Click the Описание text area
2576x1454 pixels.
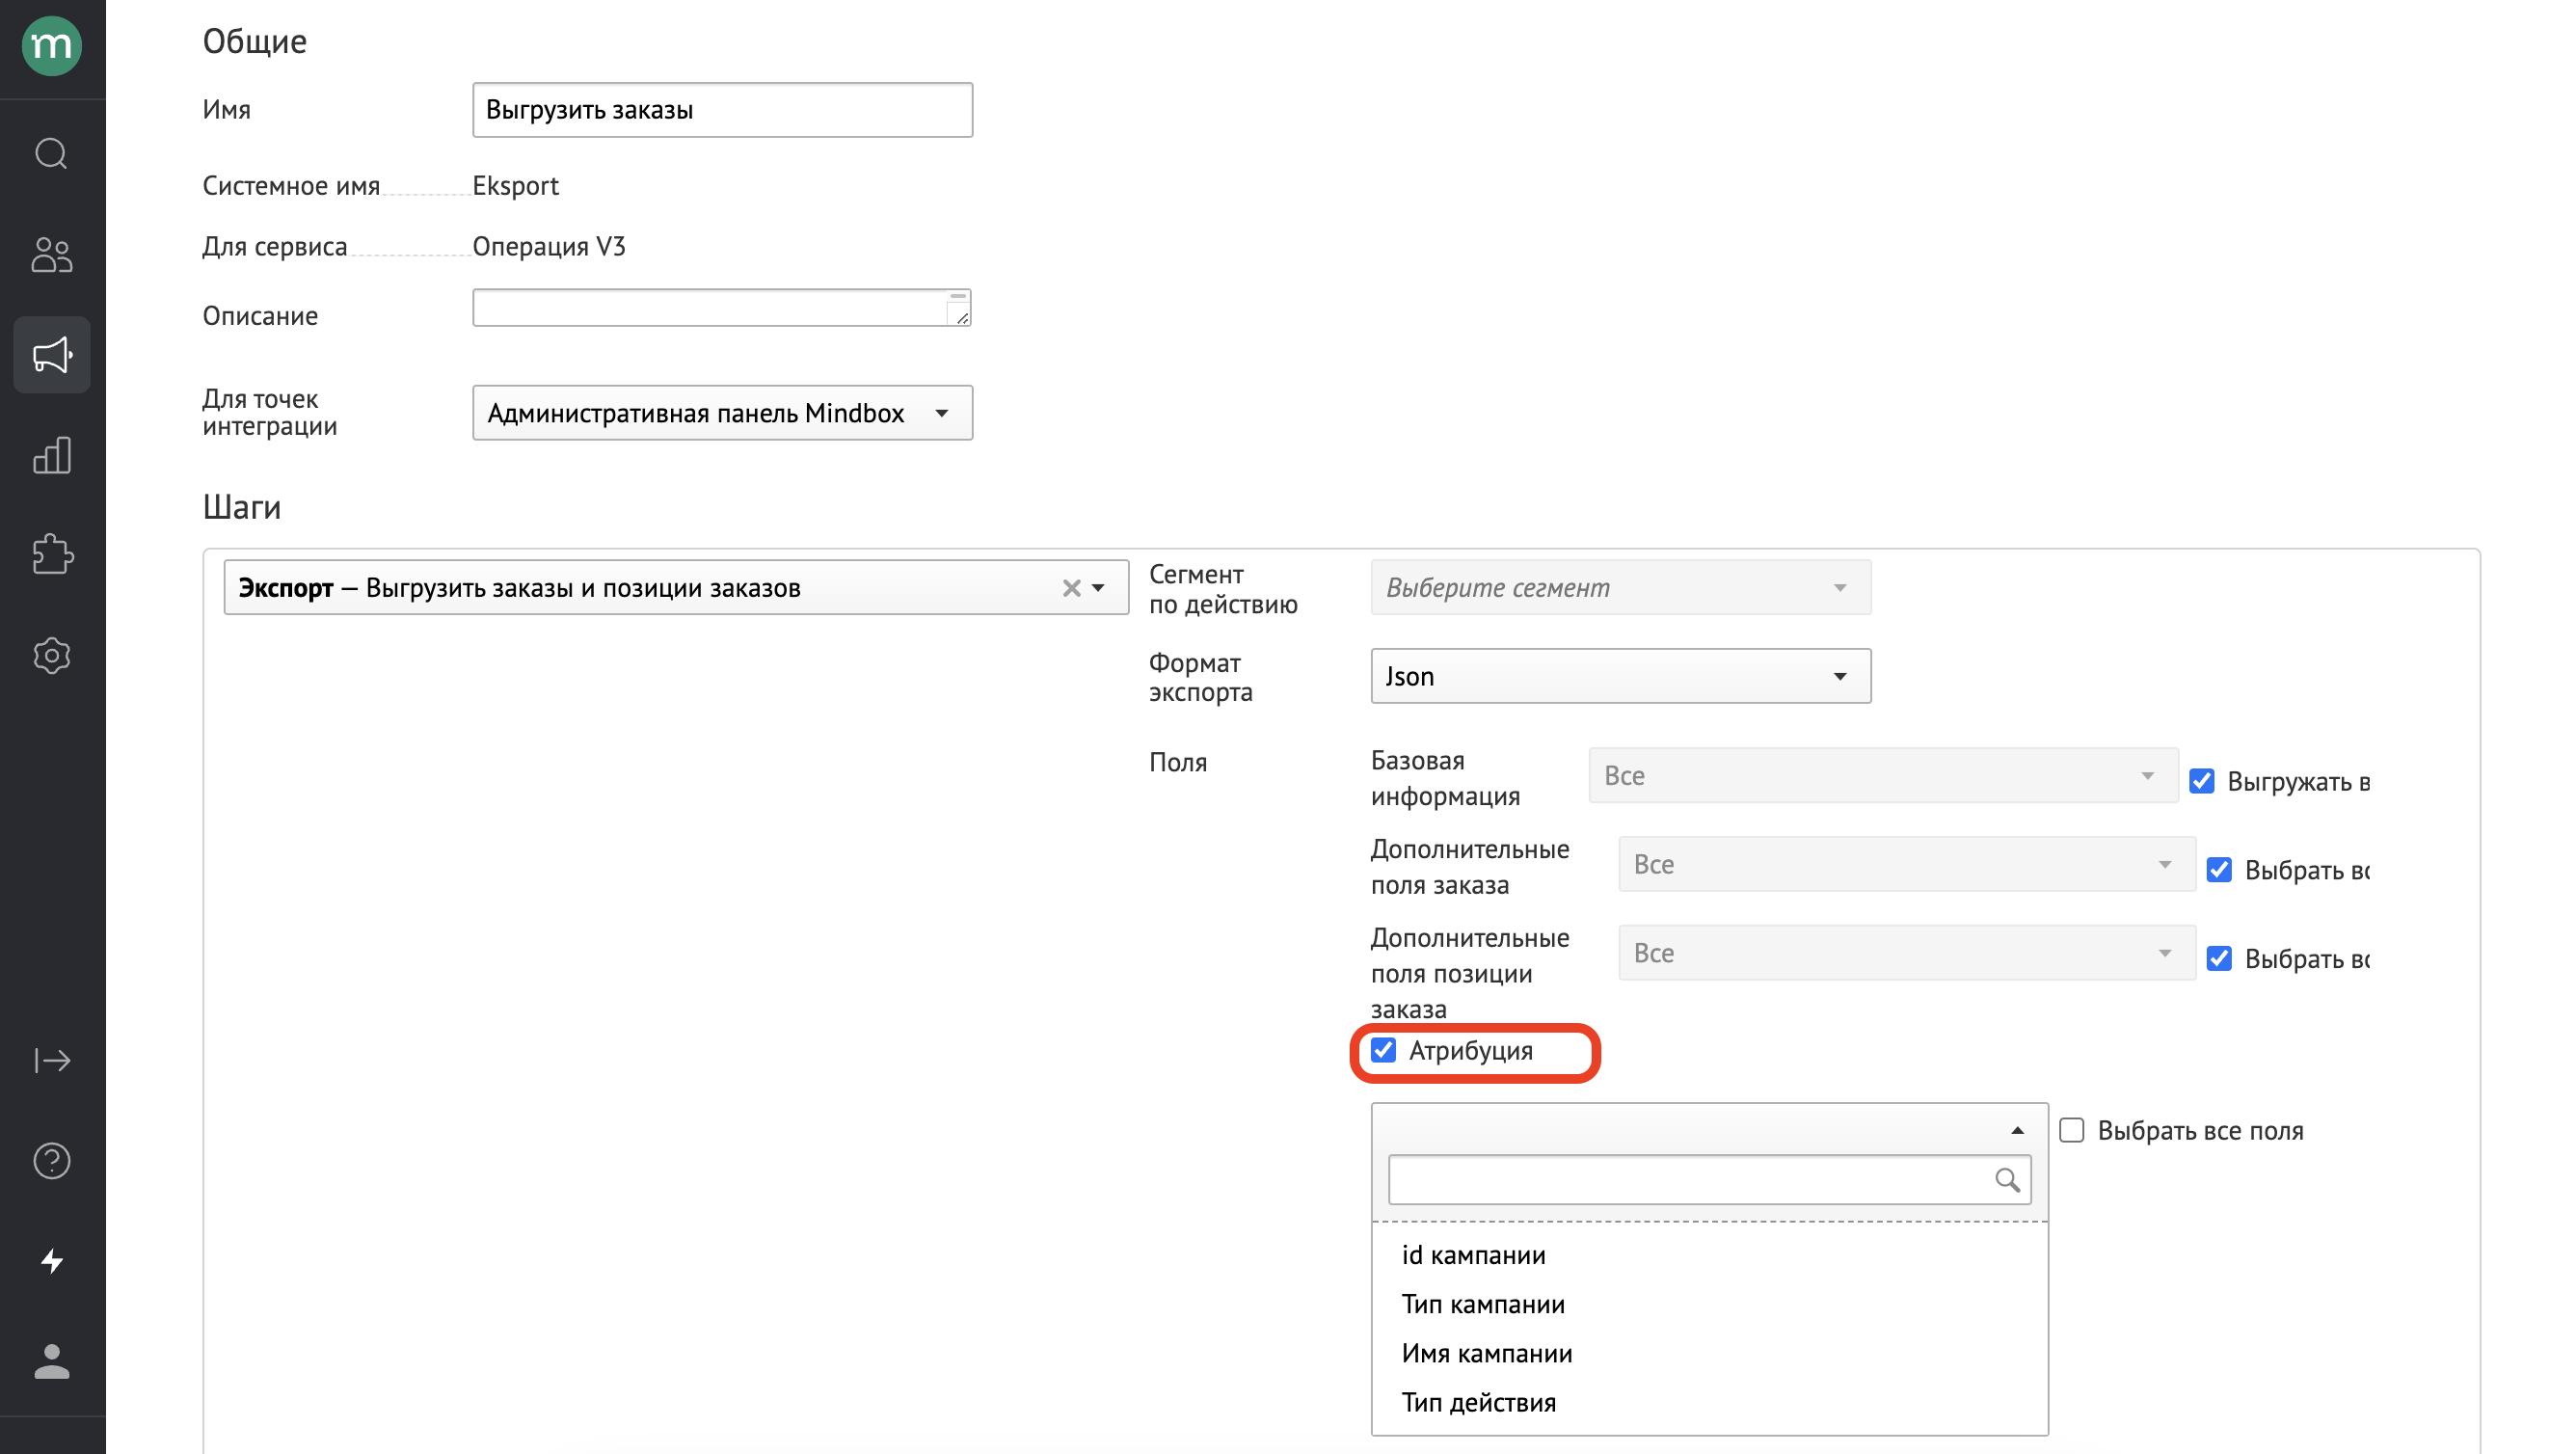722,308
